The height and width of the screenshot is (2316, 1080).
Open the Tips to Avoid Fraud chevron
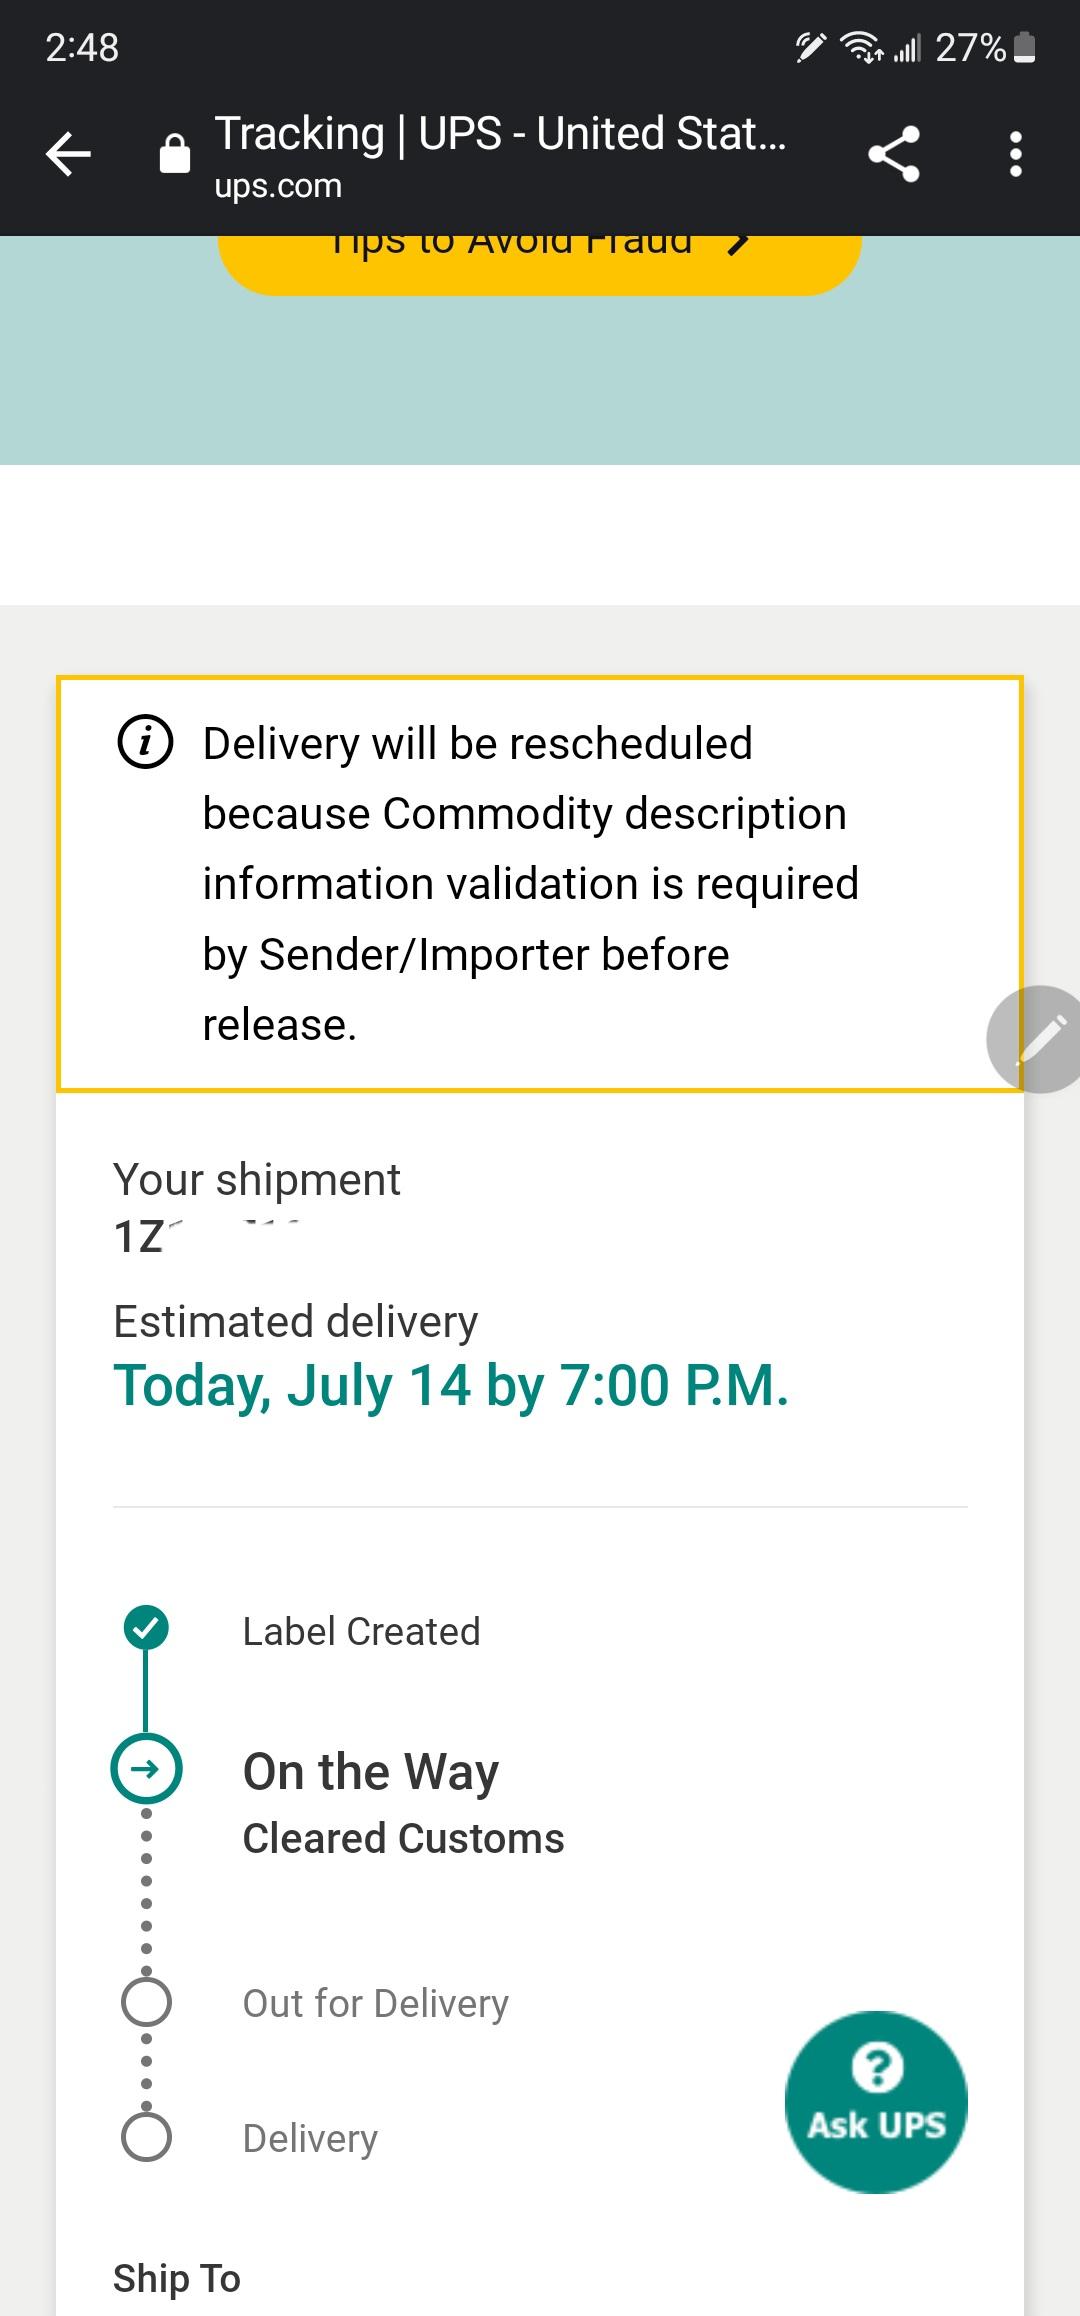(738, 244)
